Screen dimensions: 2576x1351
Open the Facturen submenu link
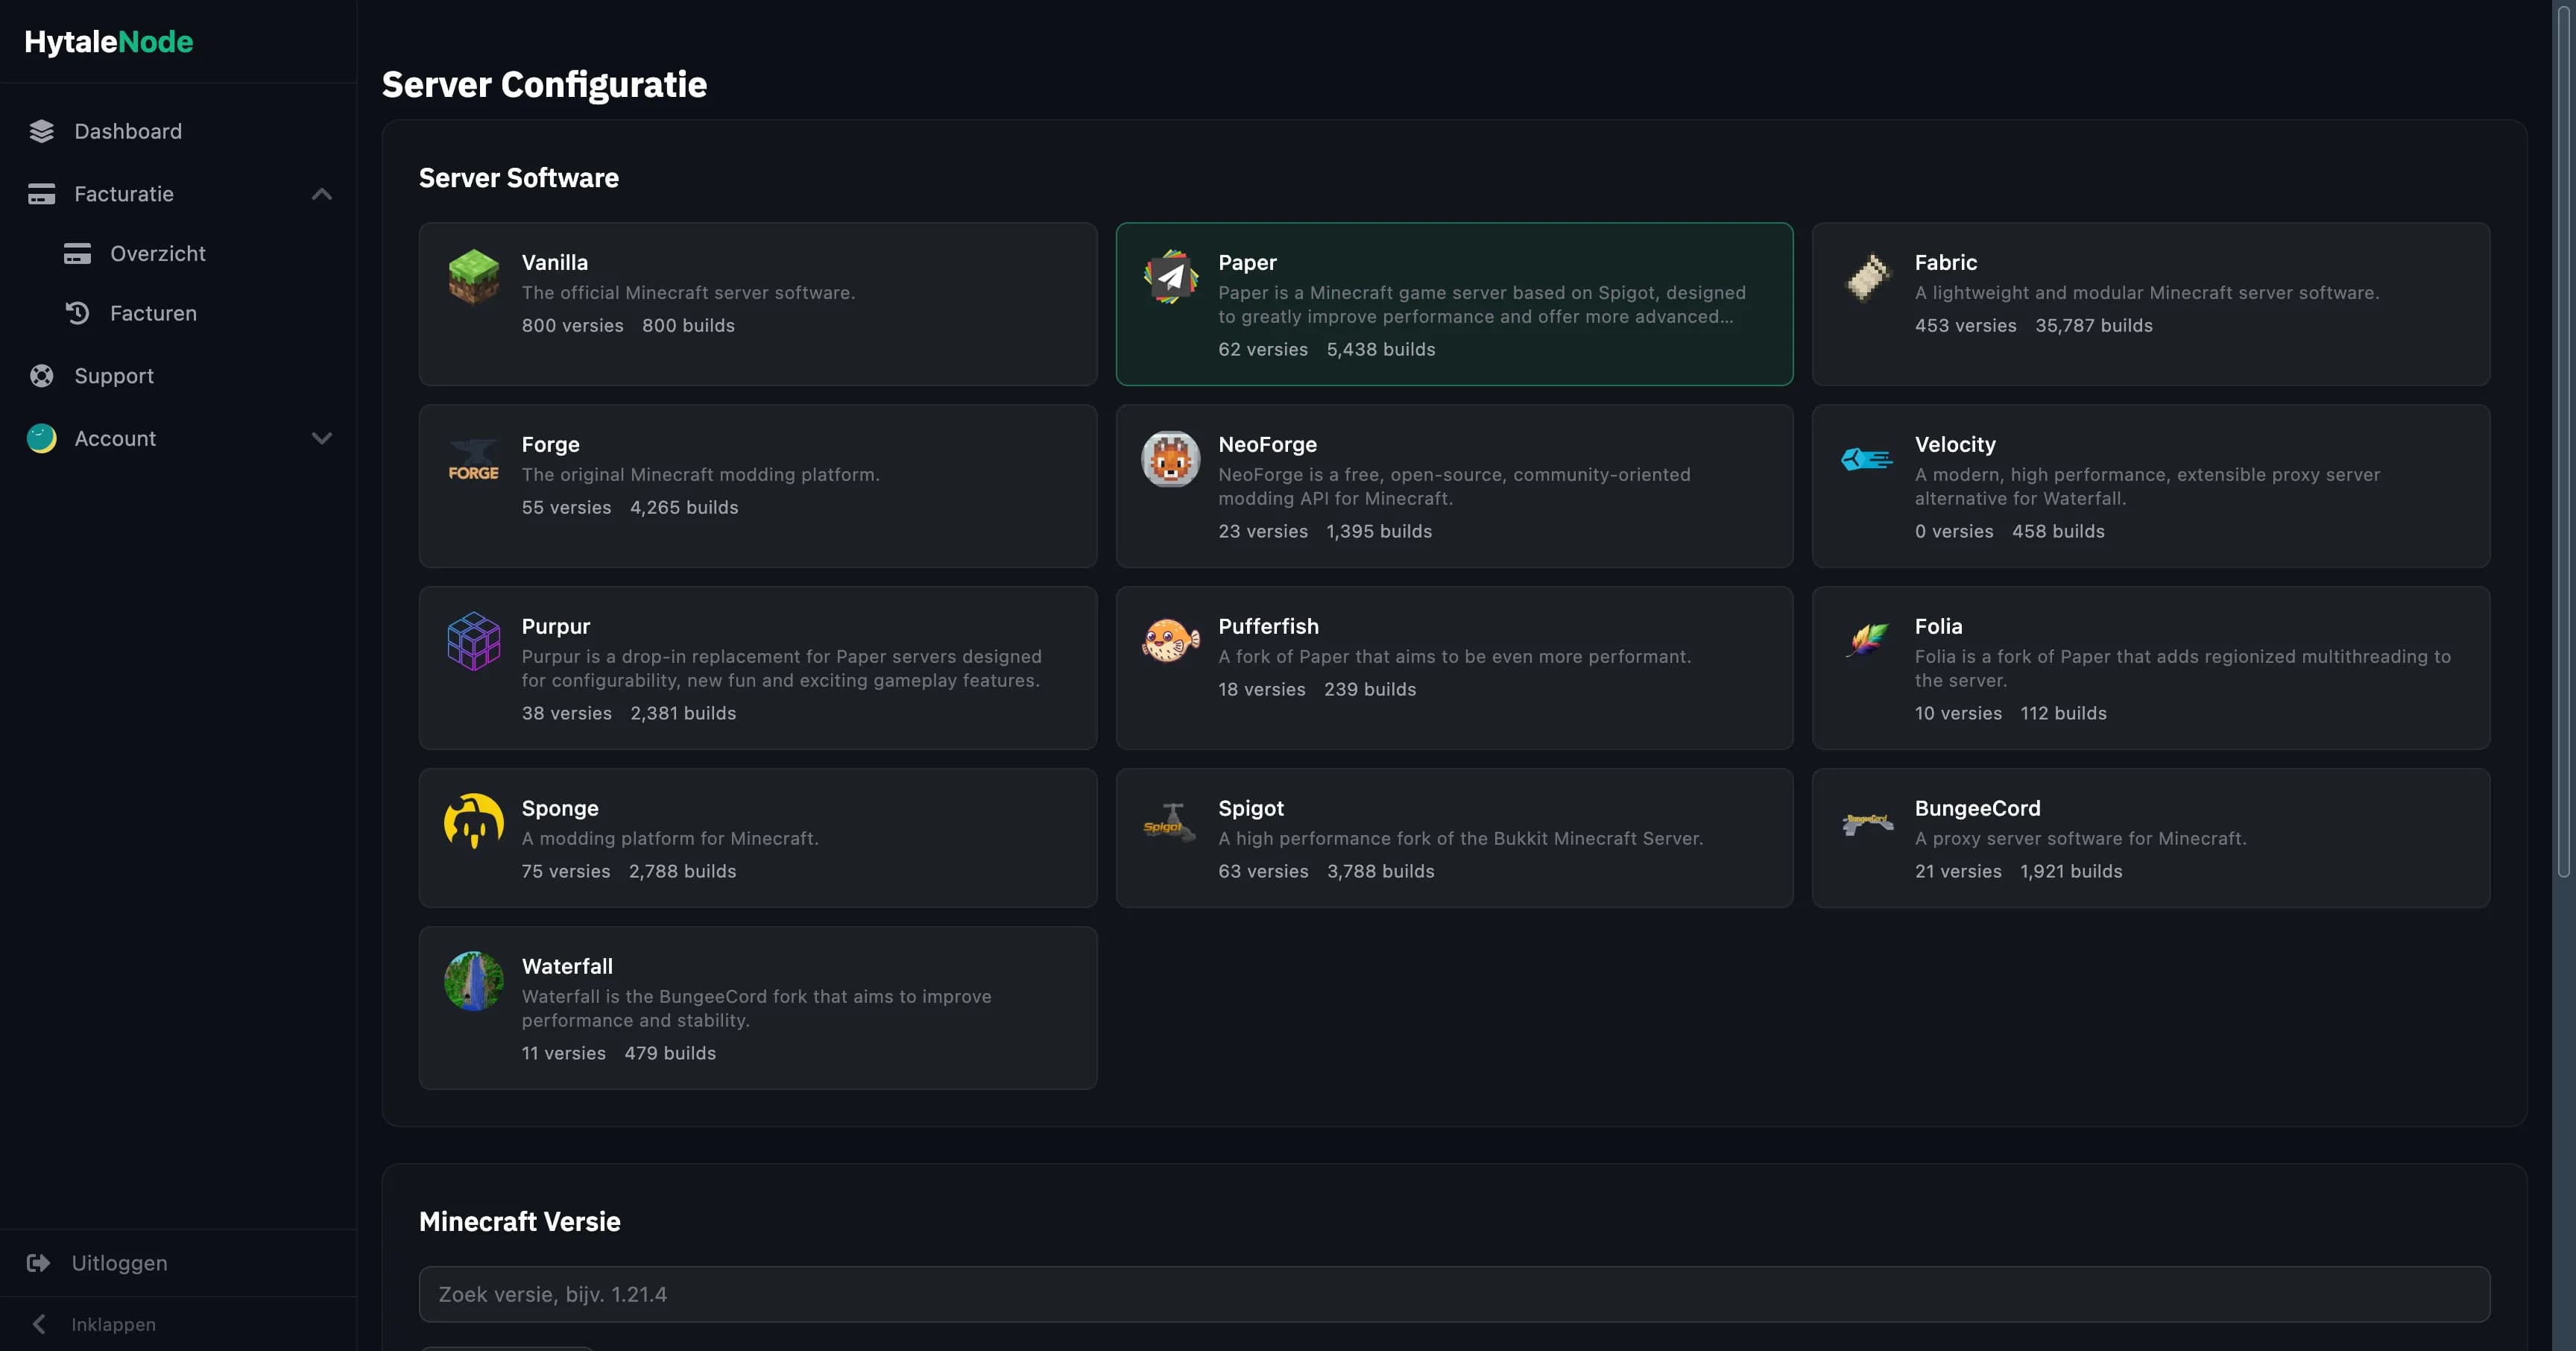(153, 313)
